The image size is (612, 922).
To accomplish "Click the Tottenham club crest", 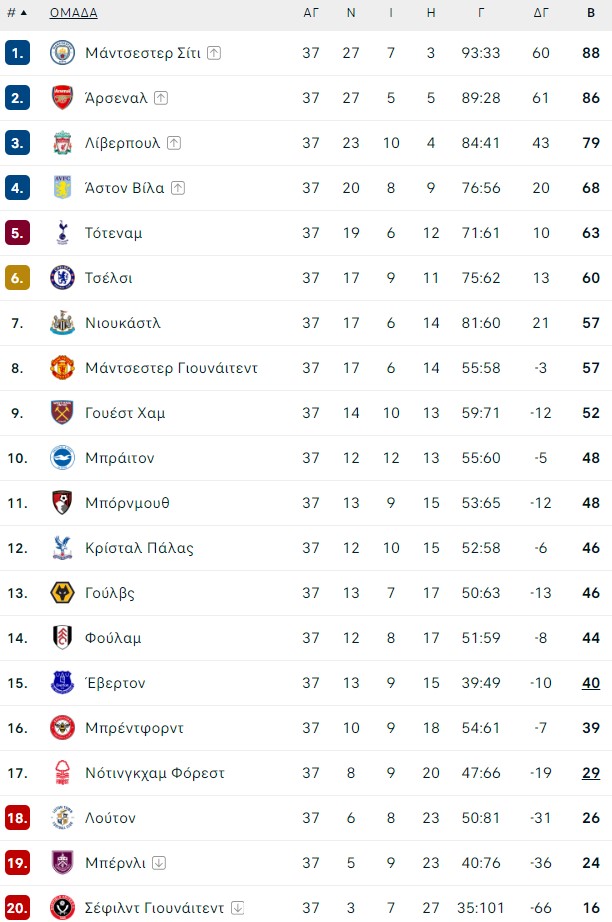I will 62,233.
